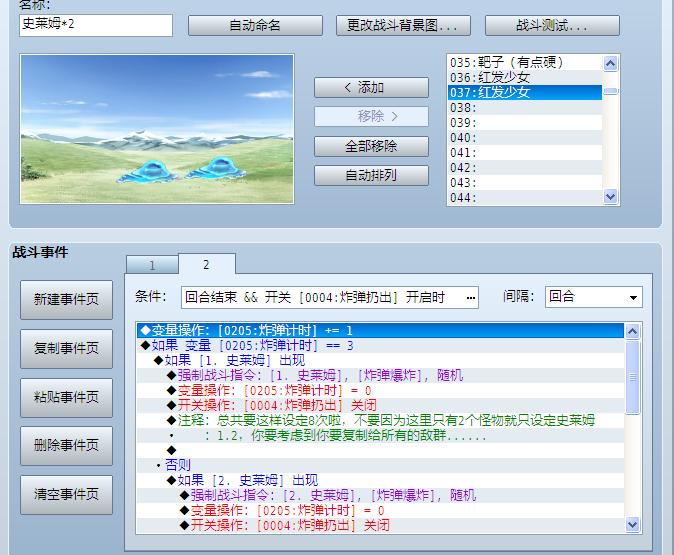Open the 间隔 dropdown showing 回合
This screenshot has width=674, height=555.
tap(594, 297)
